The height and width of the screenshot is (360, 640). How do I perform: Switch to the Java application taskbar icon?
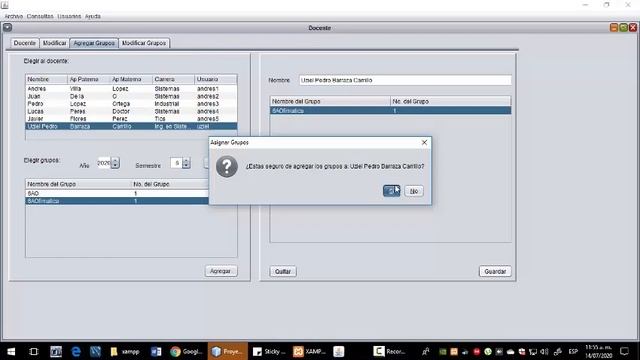(x=338, y=351)
